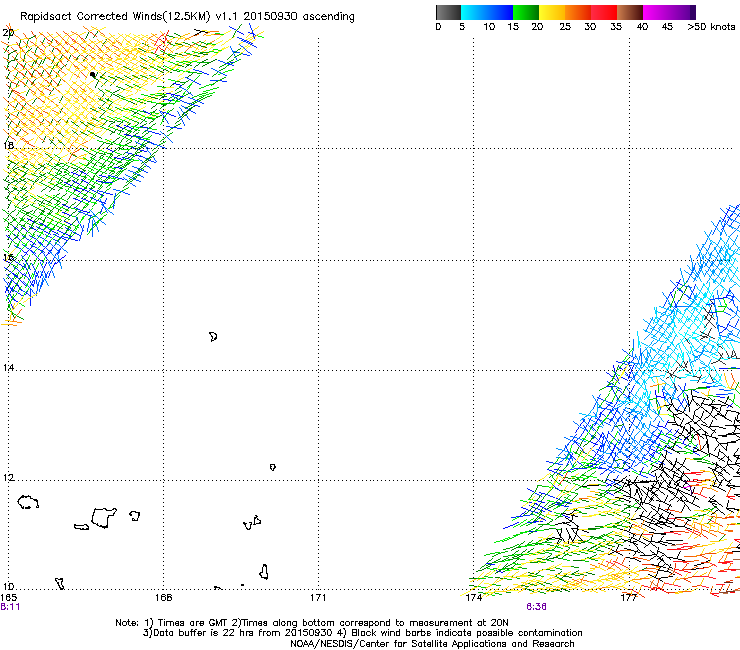Click the purple '8:11' pass time
The width and height of the screenshot is (740, 650).
[10, 607]
